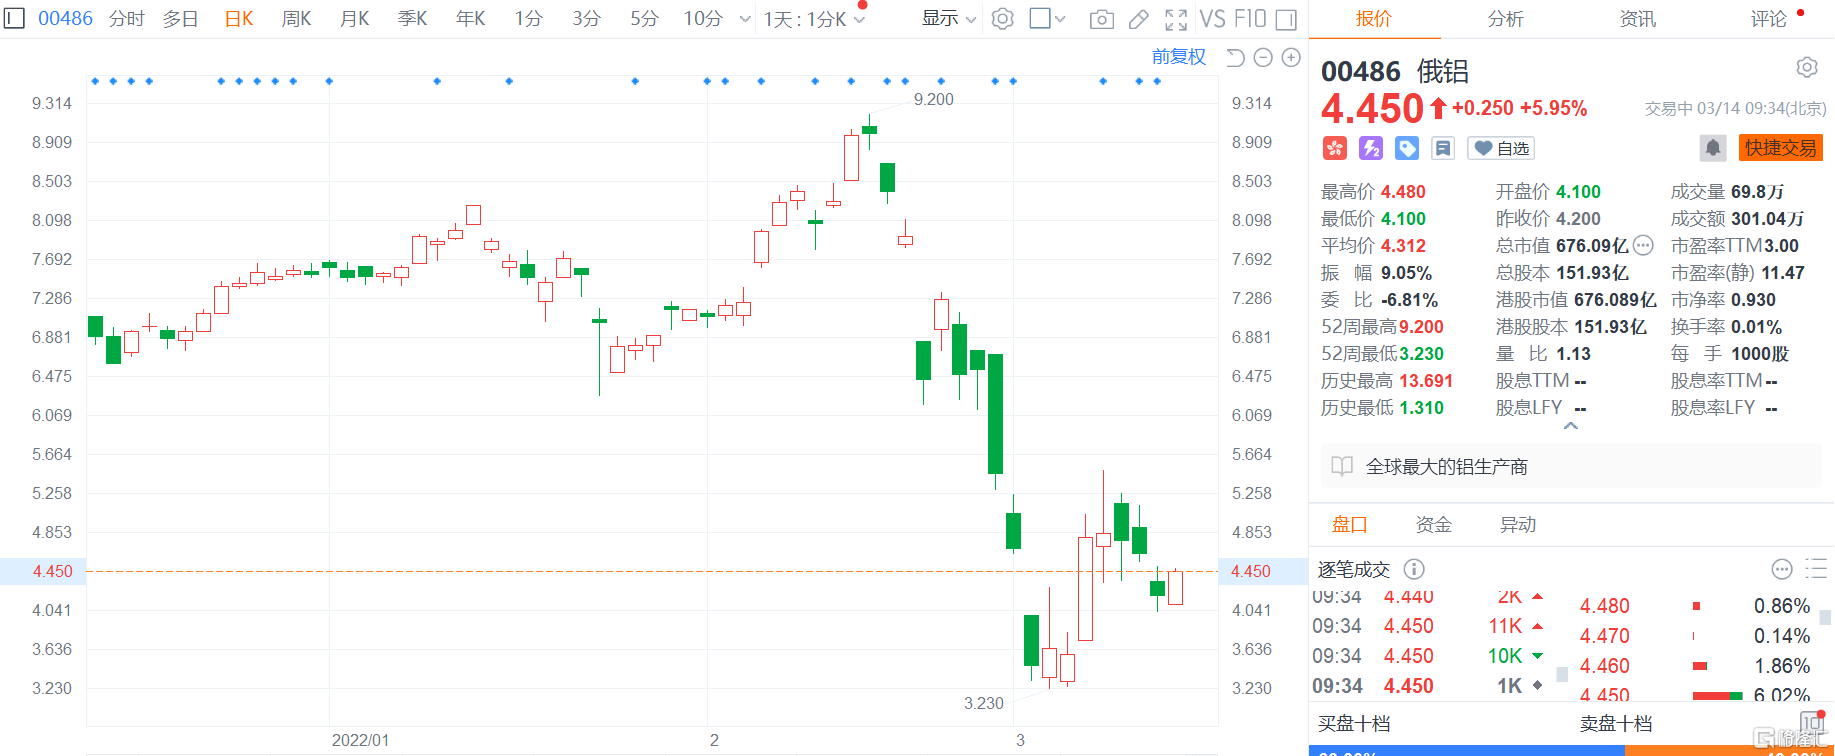This screenshot has width=1835, height=756.
Task: Enter fullscreen chart mode
Action: (x=1176, y=19)
